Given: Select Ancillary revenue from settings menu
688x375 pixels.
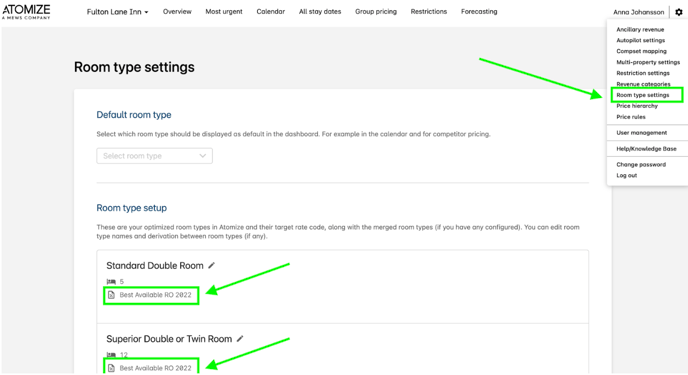Looking at the screenshot, I should (640, 29).
